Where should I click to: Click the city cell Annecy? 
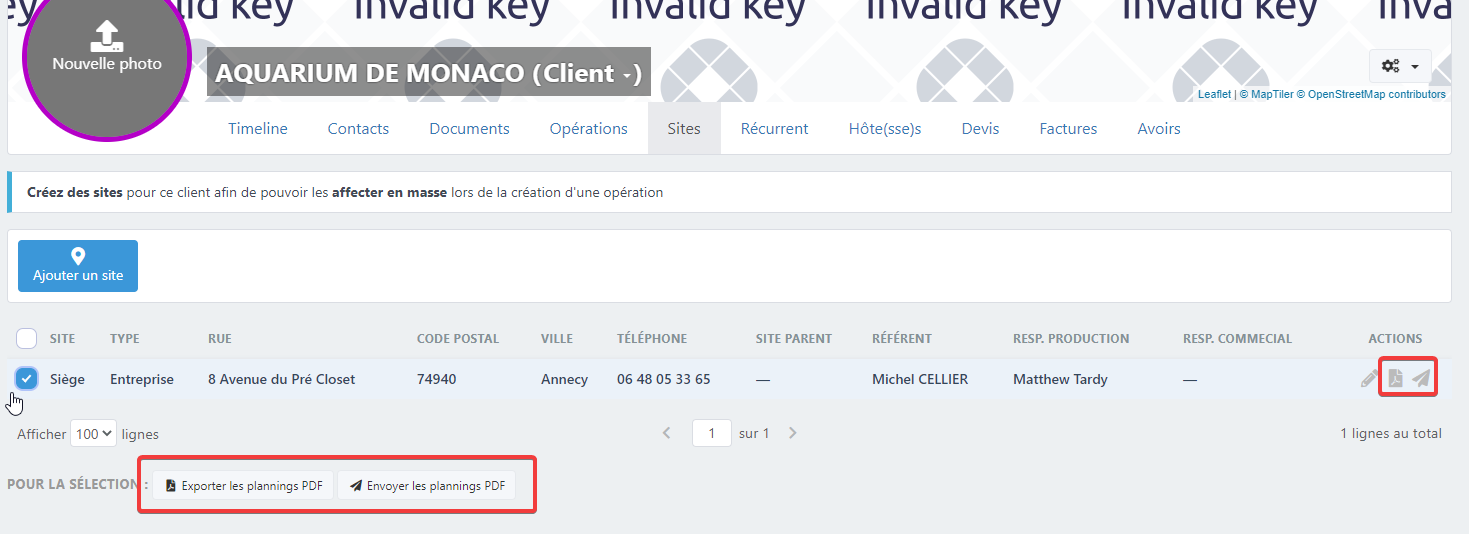(x=564, y=379)
